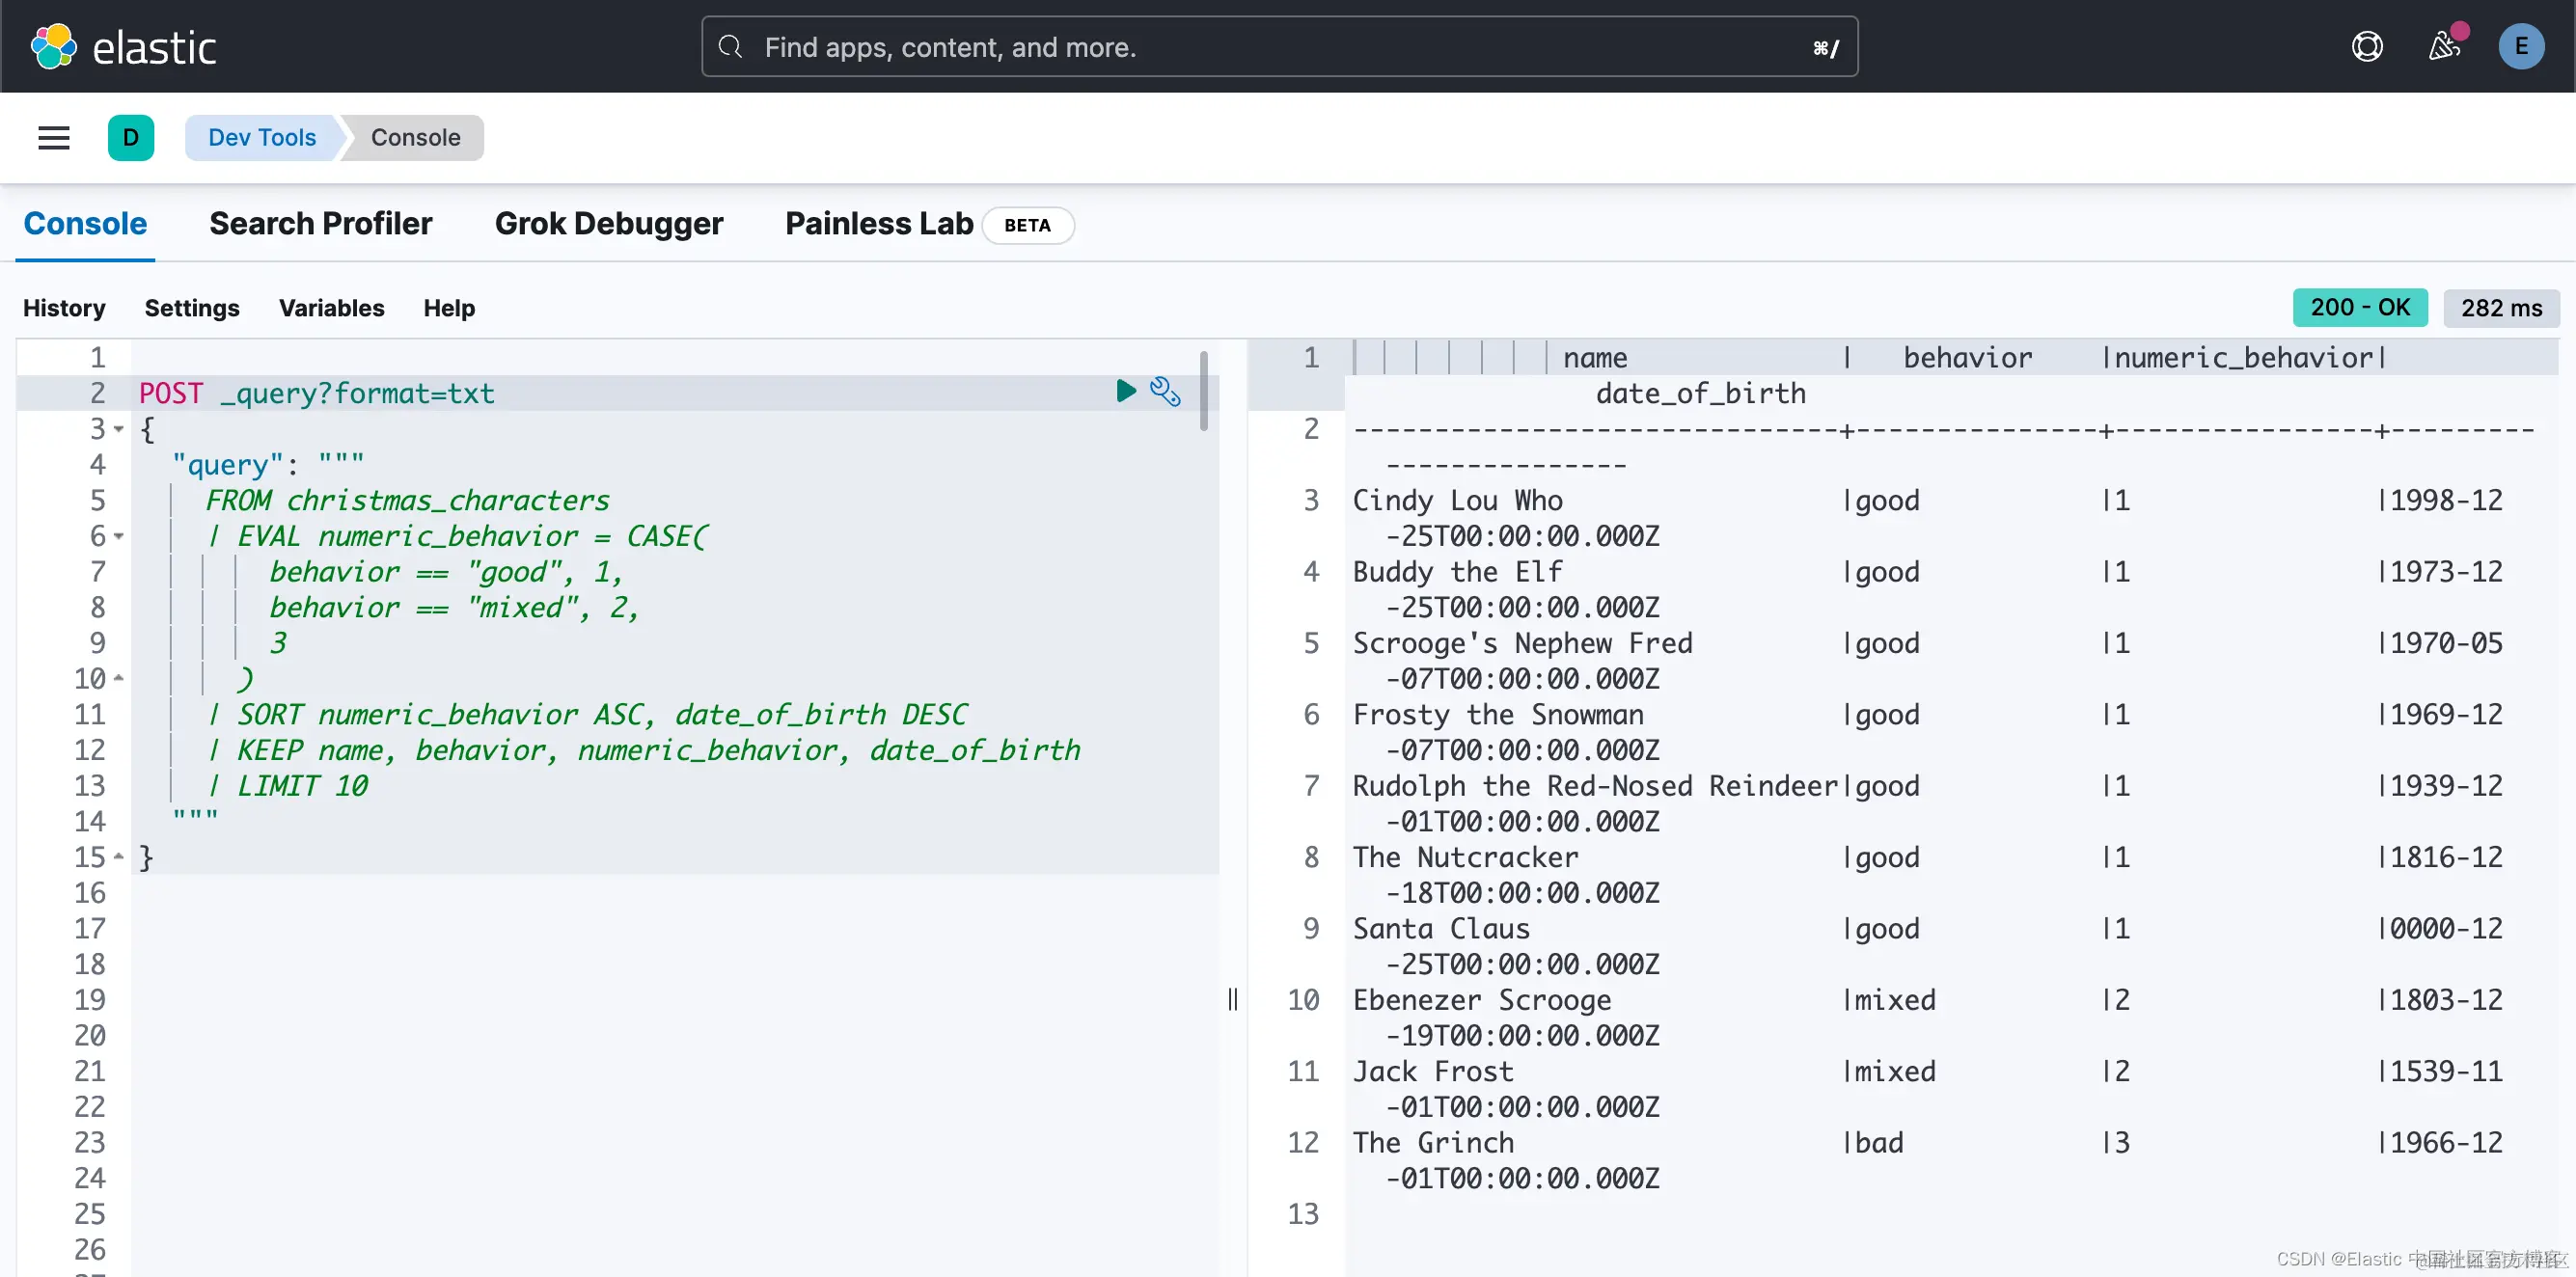Click the Elastic logo

(x=123, y=47)
